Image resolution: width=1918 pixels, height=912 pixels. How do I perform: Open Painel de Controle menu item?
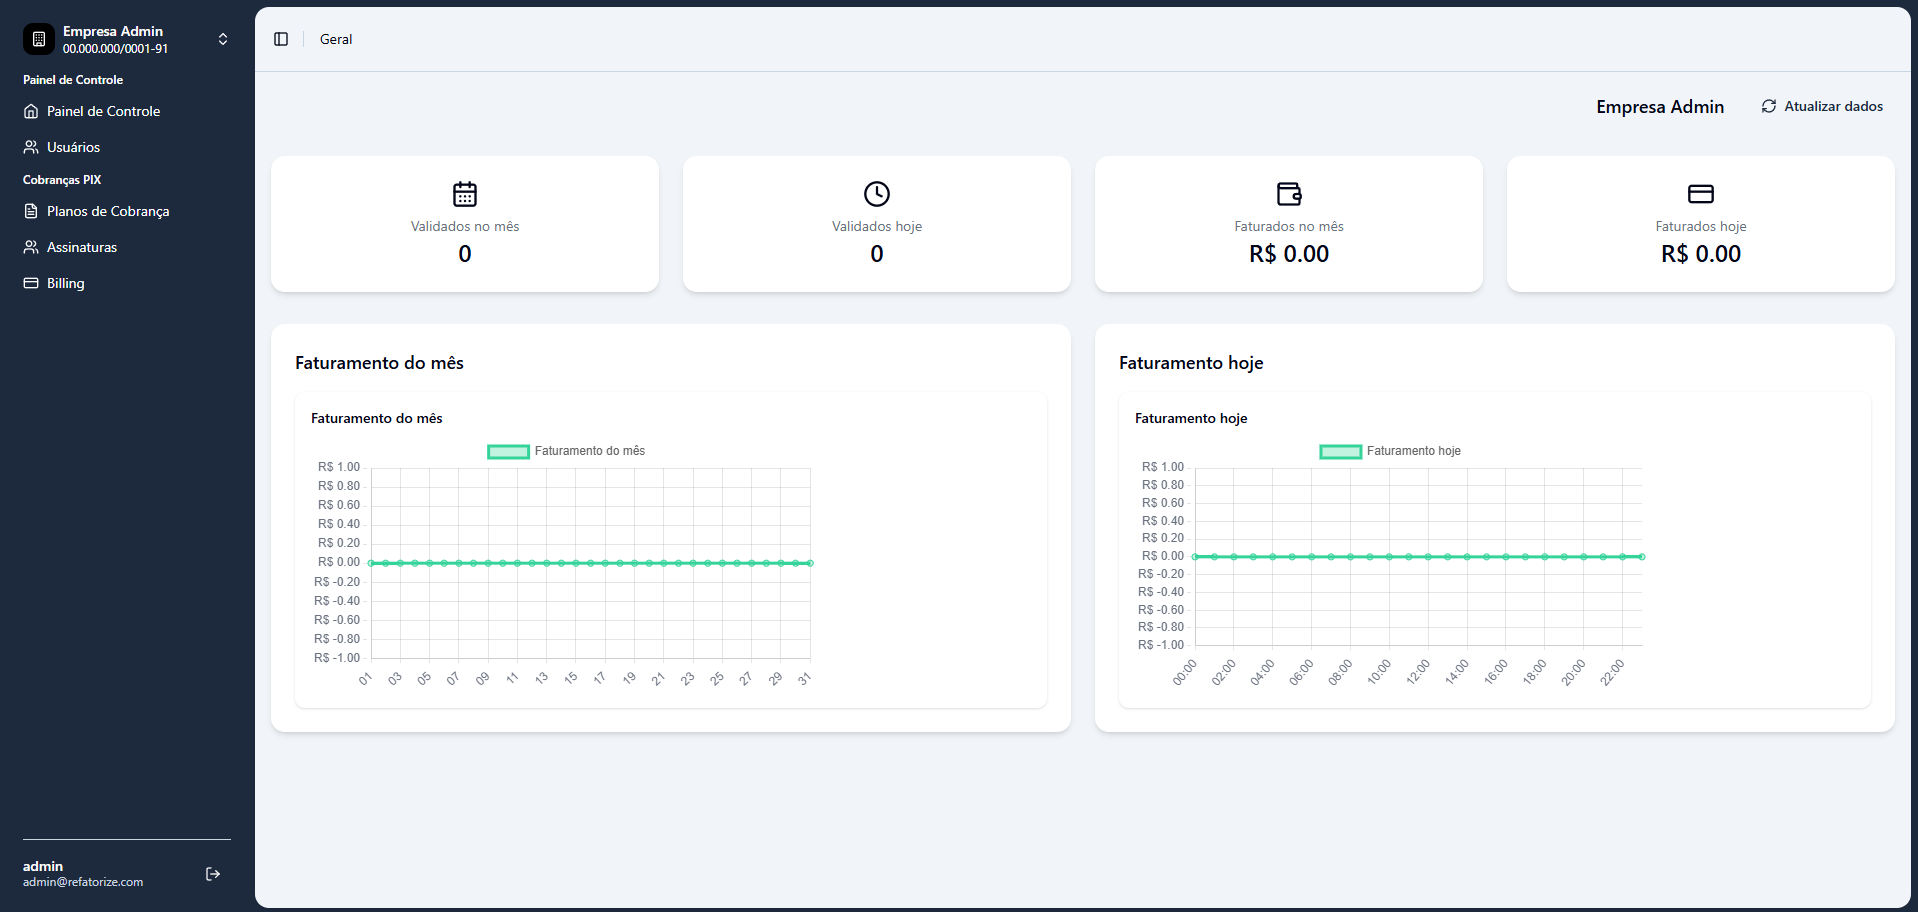coord(127,111)
